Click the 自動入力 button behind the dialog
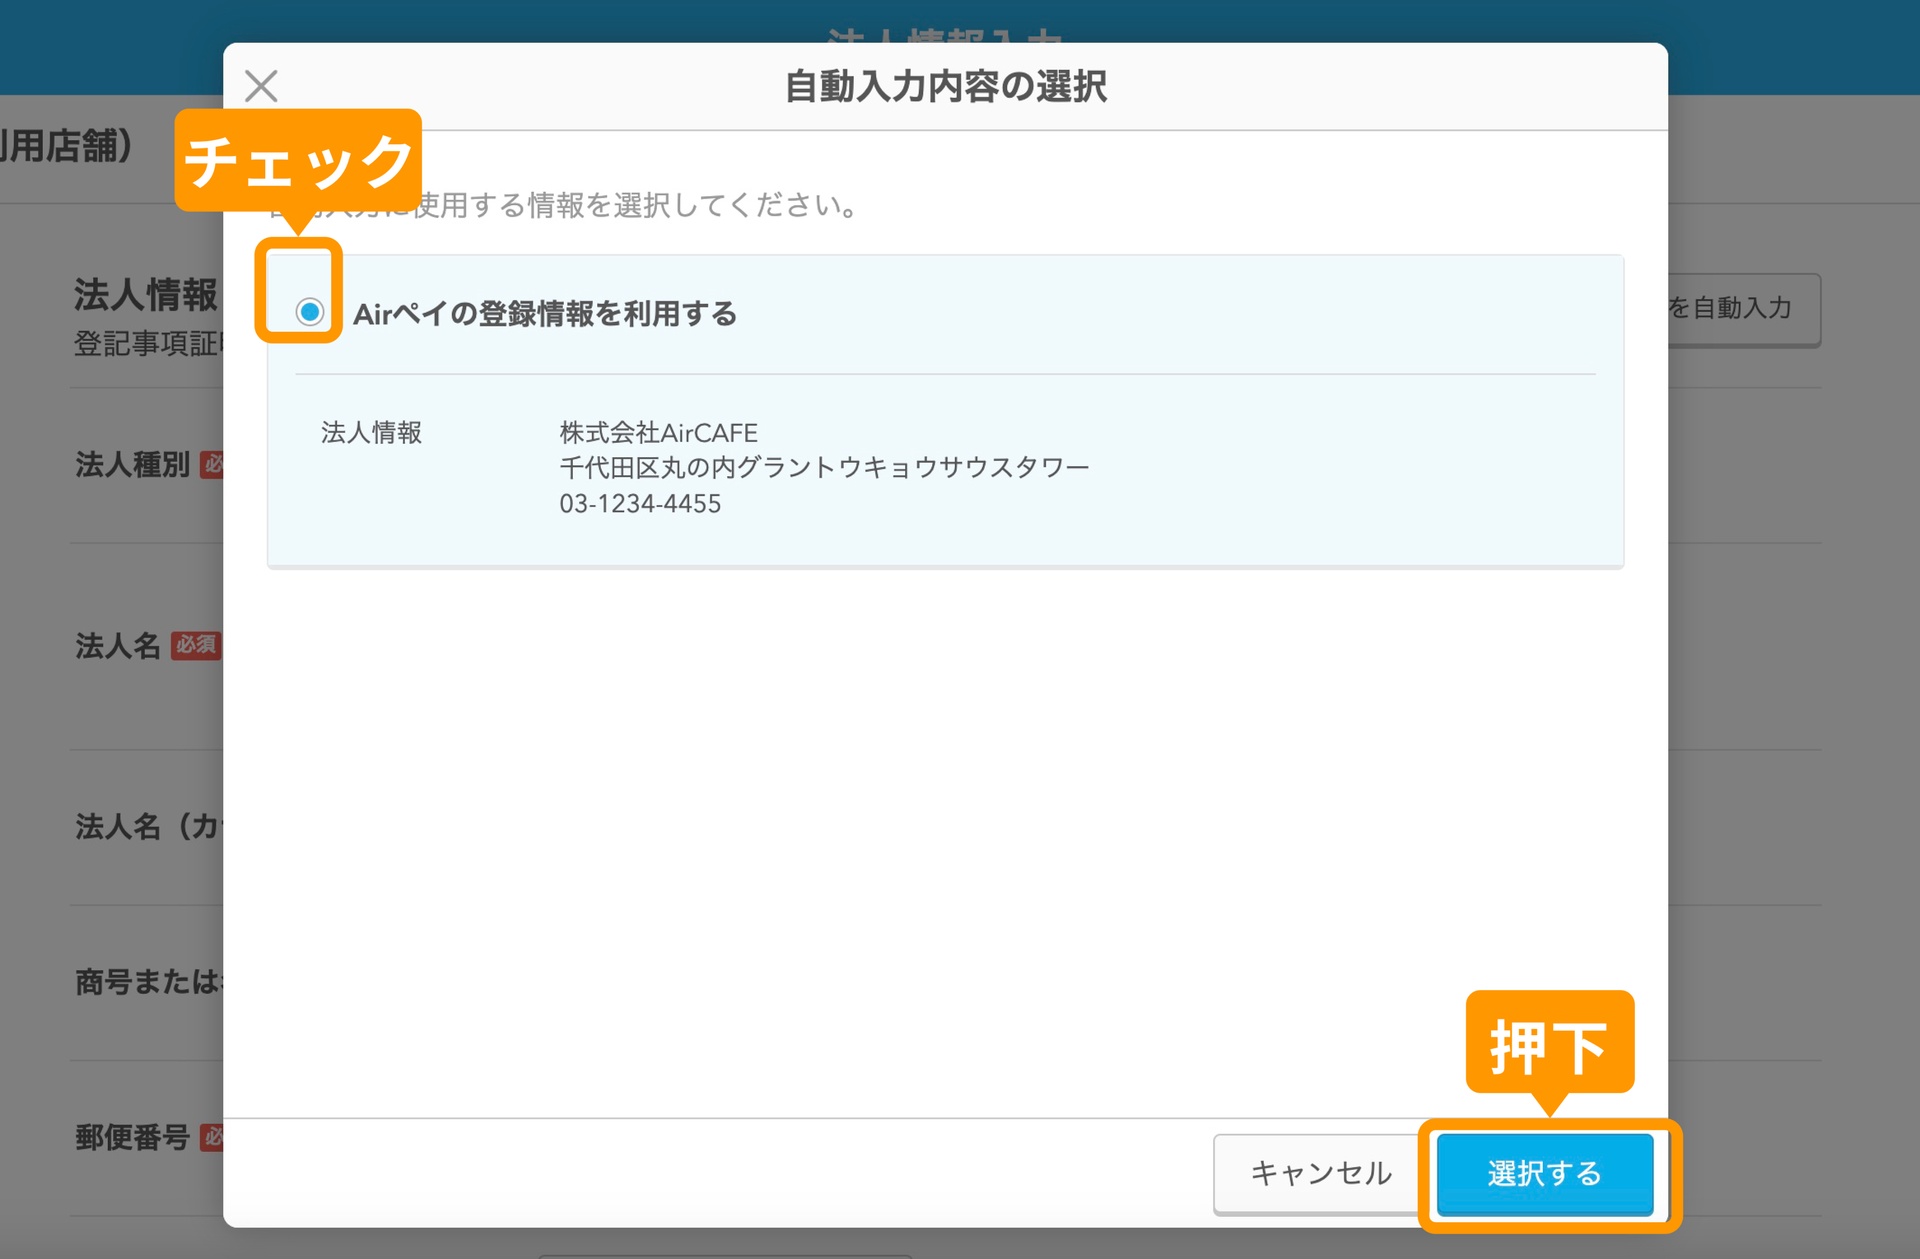 (x=1745, y=310)
